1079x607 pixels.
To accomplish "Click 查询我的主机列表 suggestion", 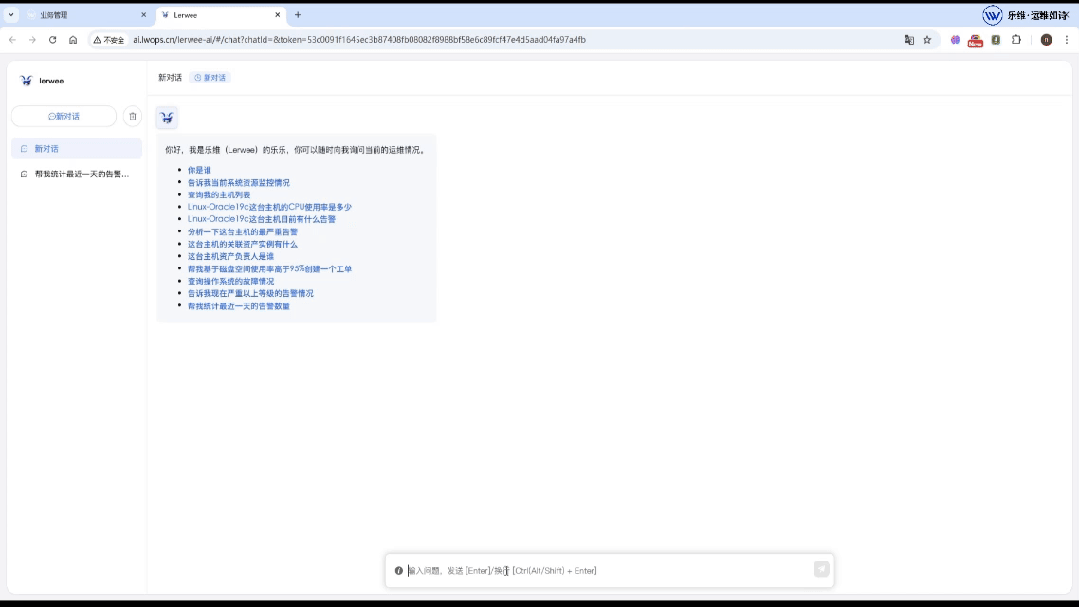I will coord(219,195).
